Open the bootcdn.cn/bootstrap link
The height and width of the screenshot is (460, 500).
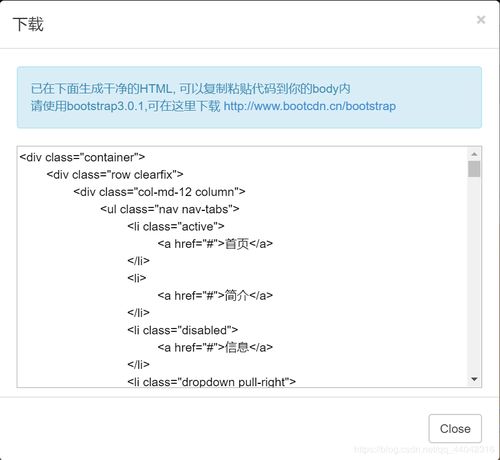tap(310, 106)
